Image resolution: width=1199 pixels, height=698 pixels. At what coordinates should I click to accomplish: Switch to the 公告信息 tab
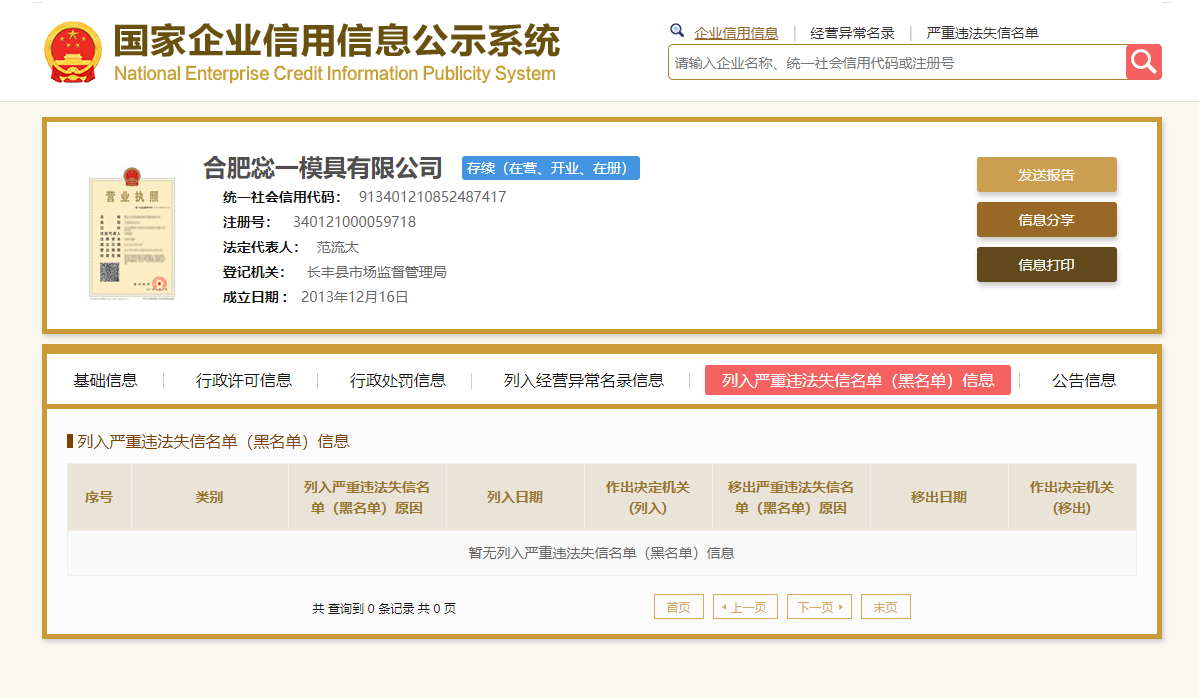click(x=1084, y=380)
